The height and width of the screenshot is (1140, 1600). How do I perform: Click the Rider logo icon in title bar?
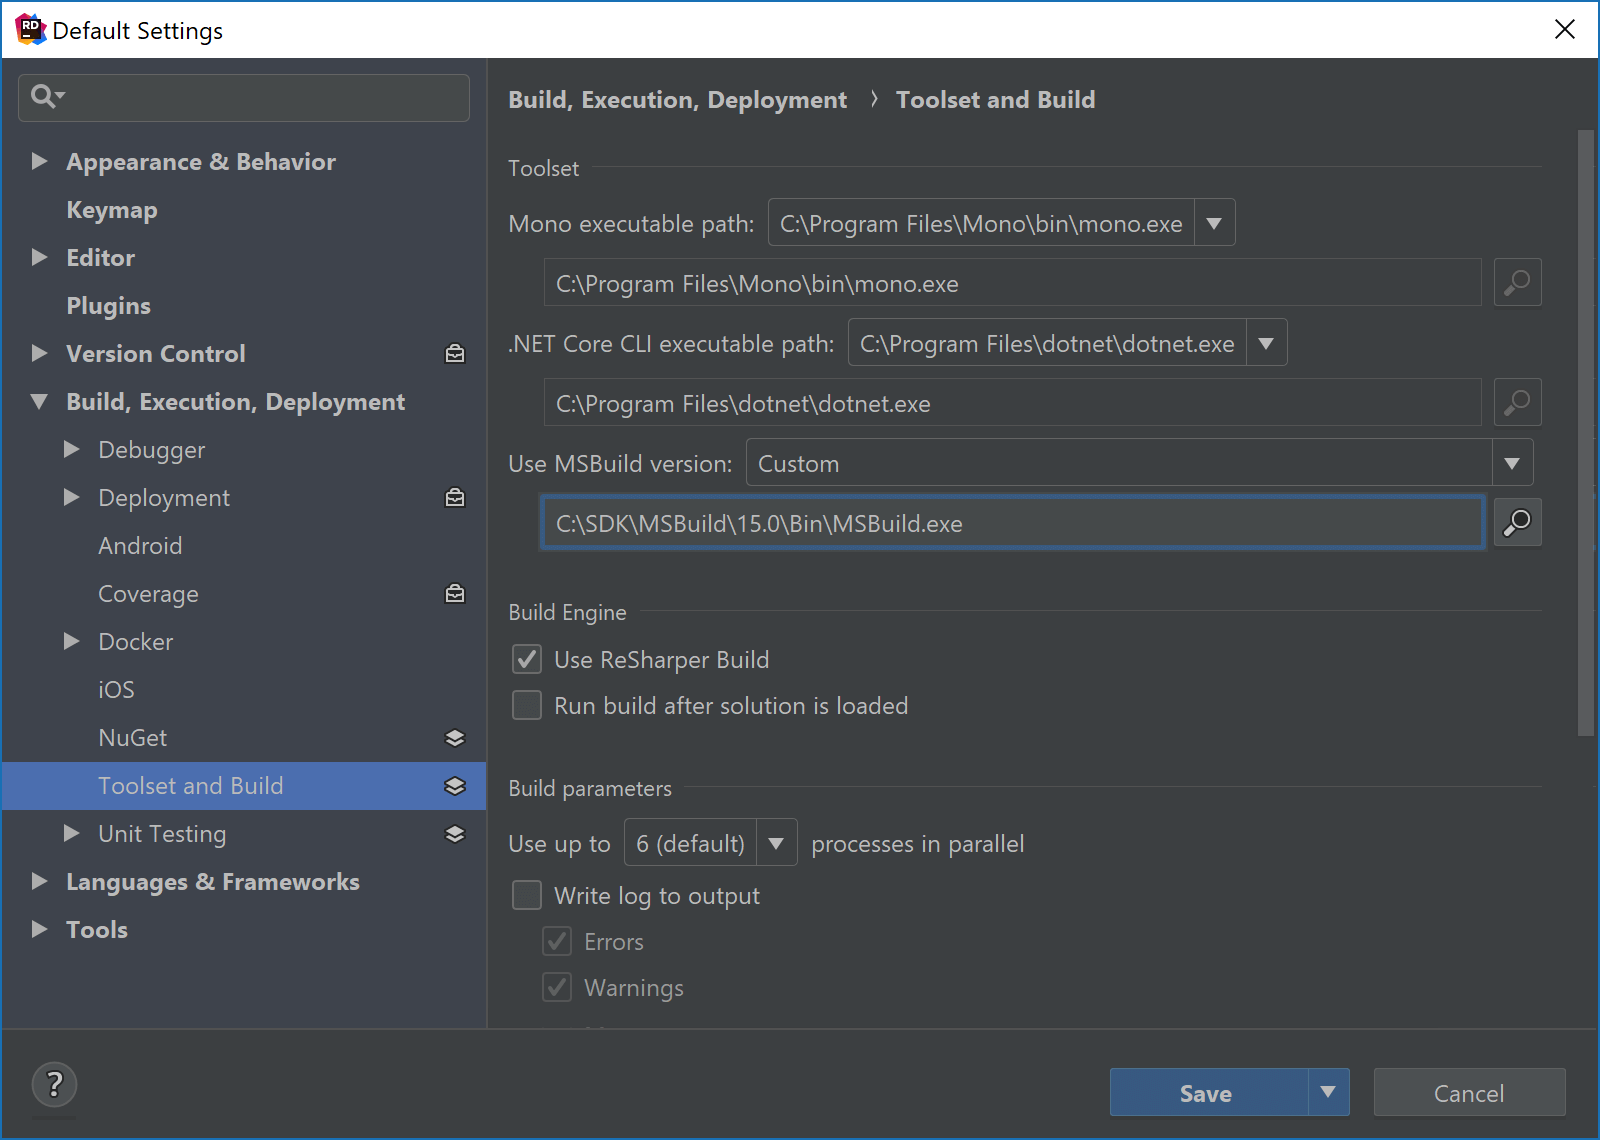pyautogui.click(x=31, y=30)
